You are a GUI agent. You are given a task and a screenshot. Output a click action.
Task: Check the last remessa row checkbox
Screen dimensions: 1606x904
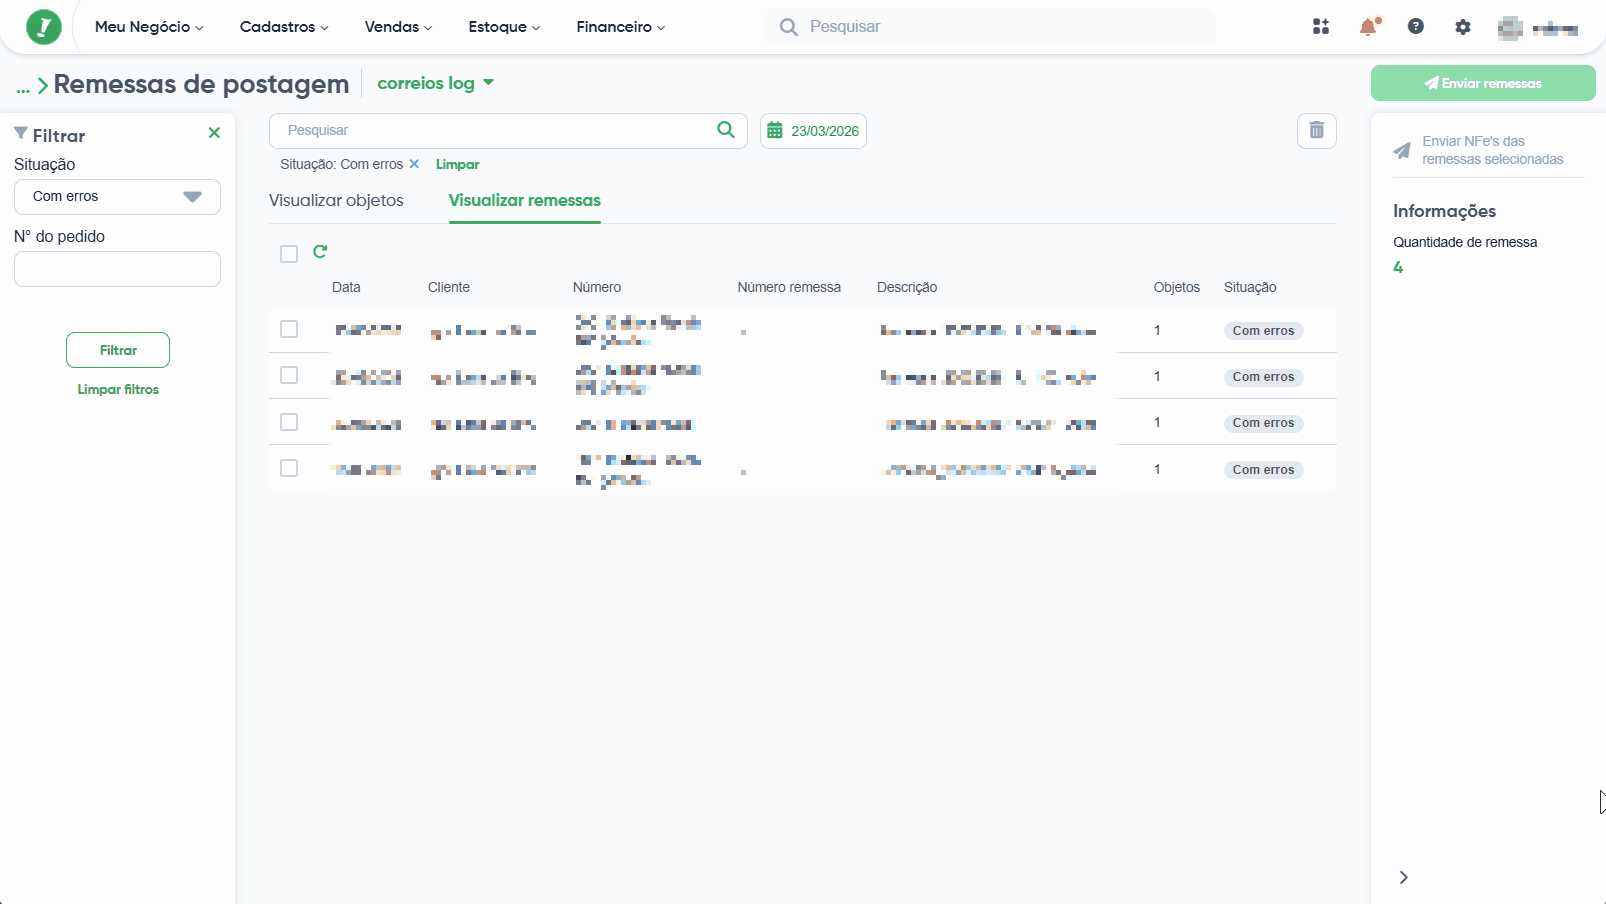(x=289, y=468)
